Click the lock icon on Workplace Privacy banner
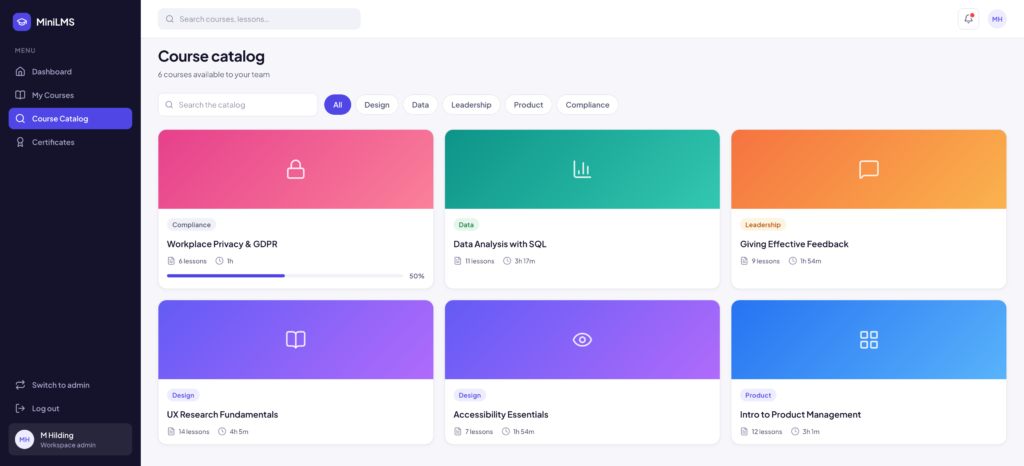The width and height of the screenshot is (1024, 466). (296, 170)
